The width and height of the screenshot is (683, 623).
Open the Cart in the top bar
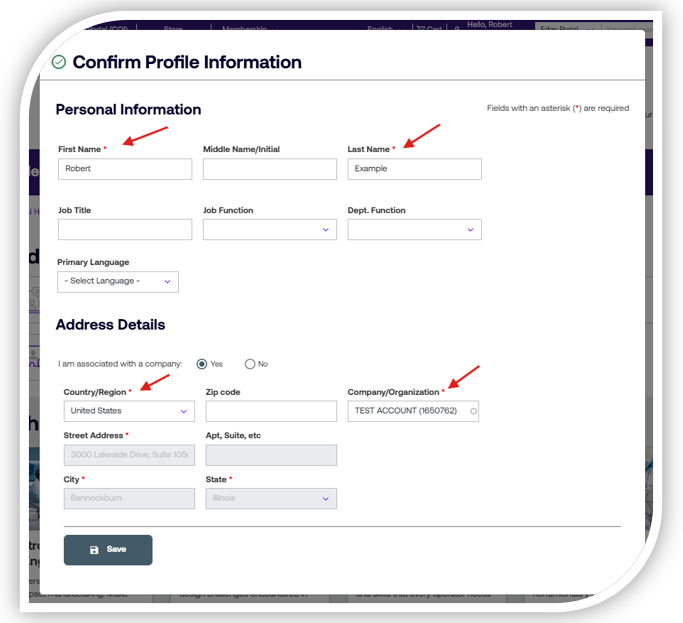(429, 29)
